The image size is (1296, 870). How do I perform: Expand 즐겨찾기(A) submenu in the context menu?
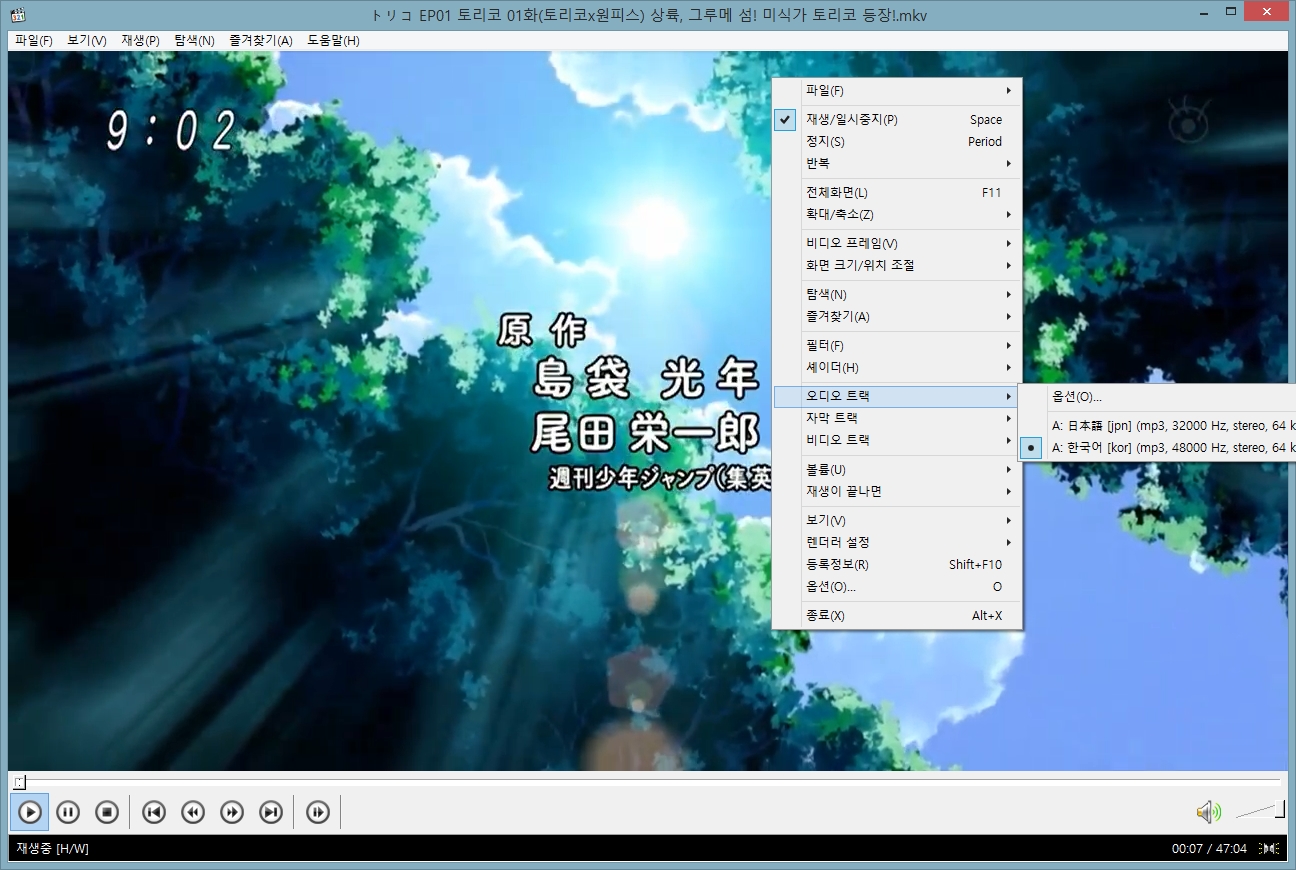pyautogui.click(x=897, y=316)
